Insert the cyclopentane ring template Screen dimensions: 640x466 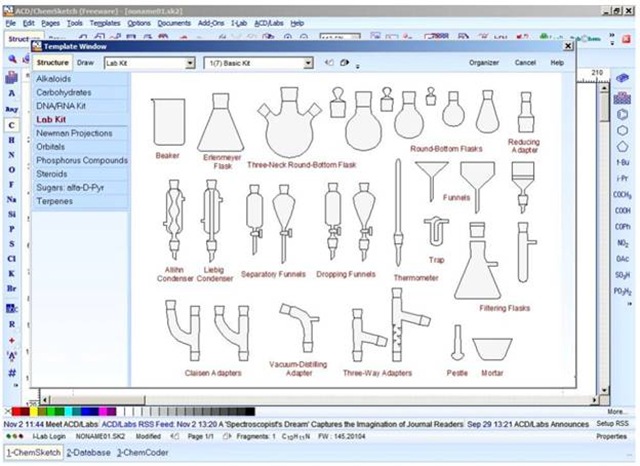(622, 146)
